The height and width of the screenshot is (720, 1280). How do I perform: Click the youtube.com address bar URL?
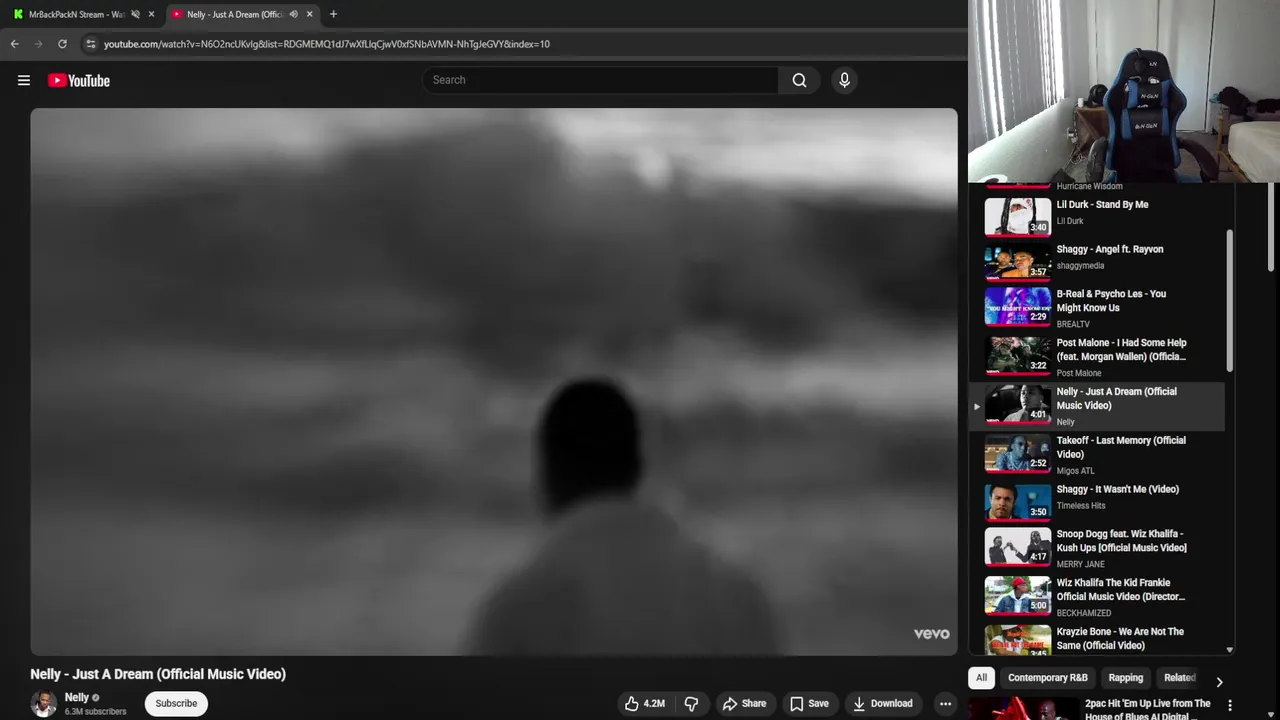pos(326,44)
